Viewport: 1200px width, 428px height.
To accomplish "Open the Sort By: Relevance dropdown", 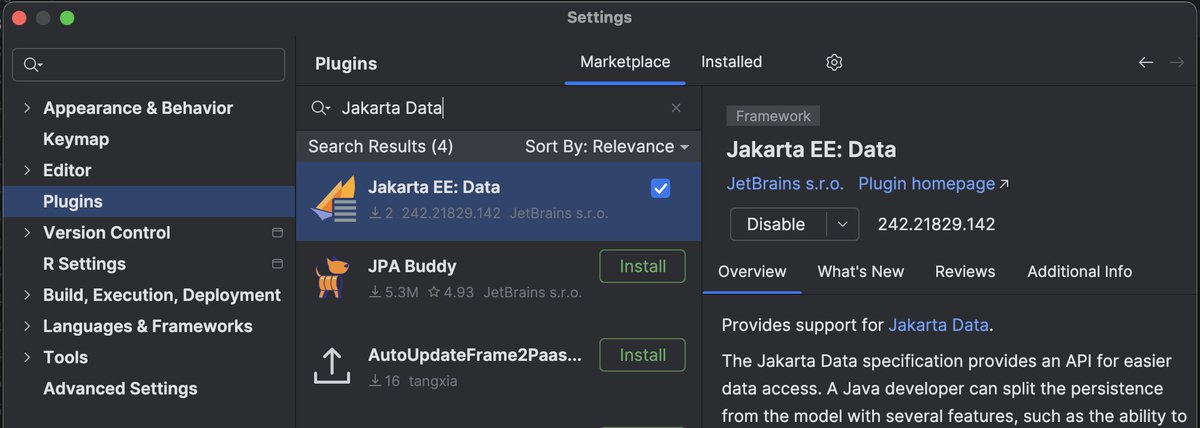I will [607, 146].
